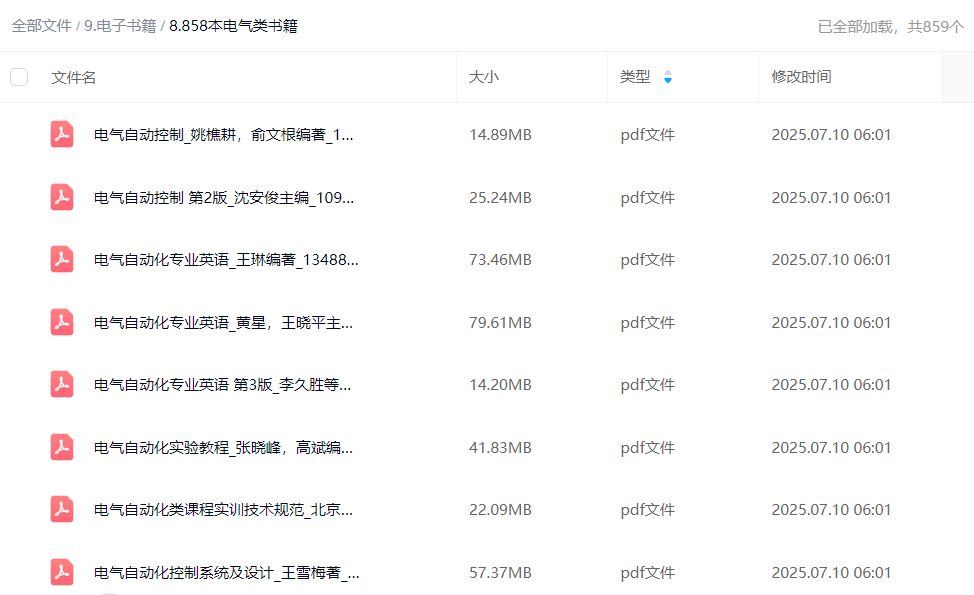Click PDF icon for 电气自动控制_姚樵耕 file
Viewport: 974px width, 595px height.
click(x=63, y=134)
